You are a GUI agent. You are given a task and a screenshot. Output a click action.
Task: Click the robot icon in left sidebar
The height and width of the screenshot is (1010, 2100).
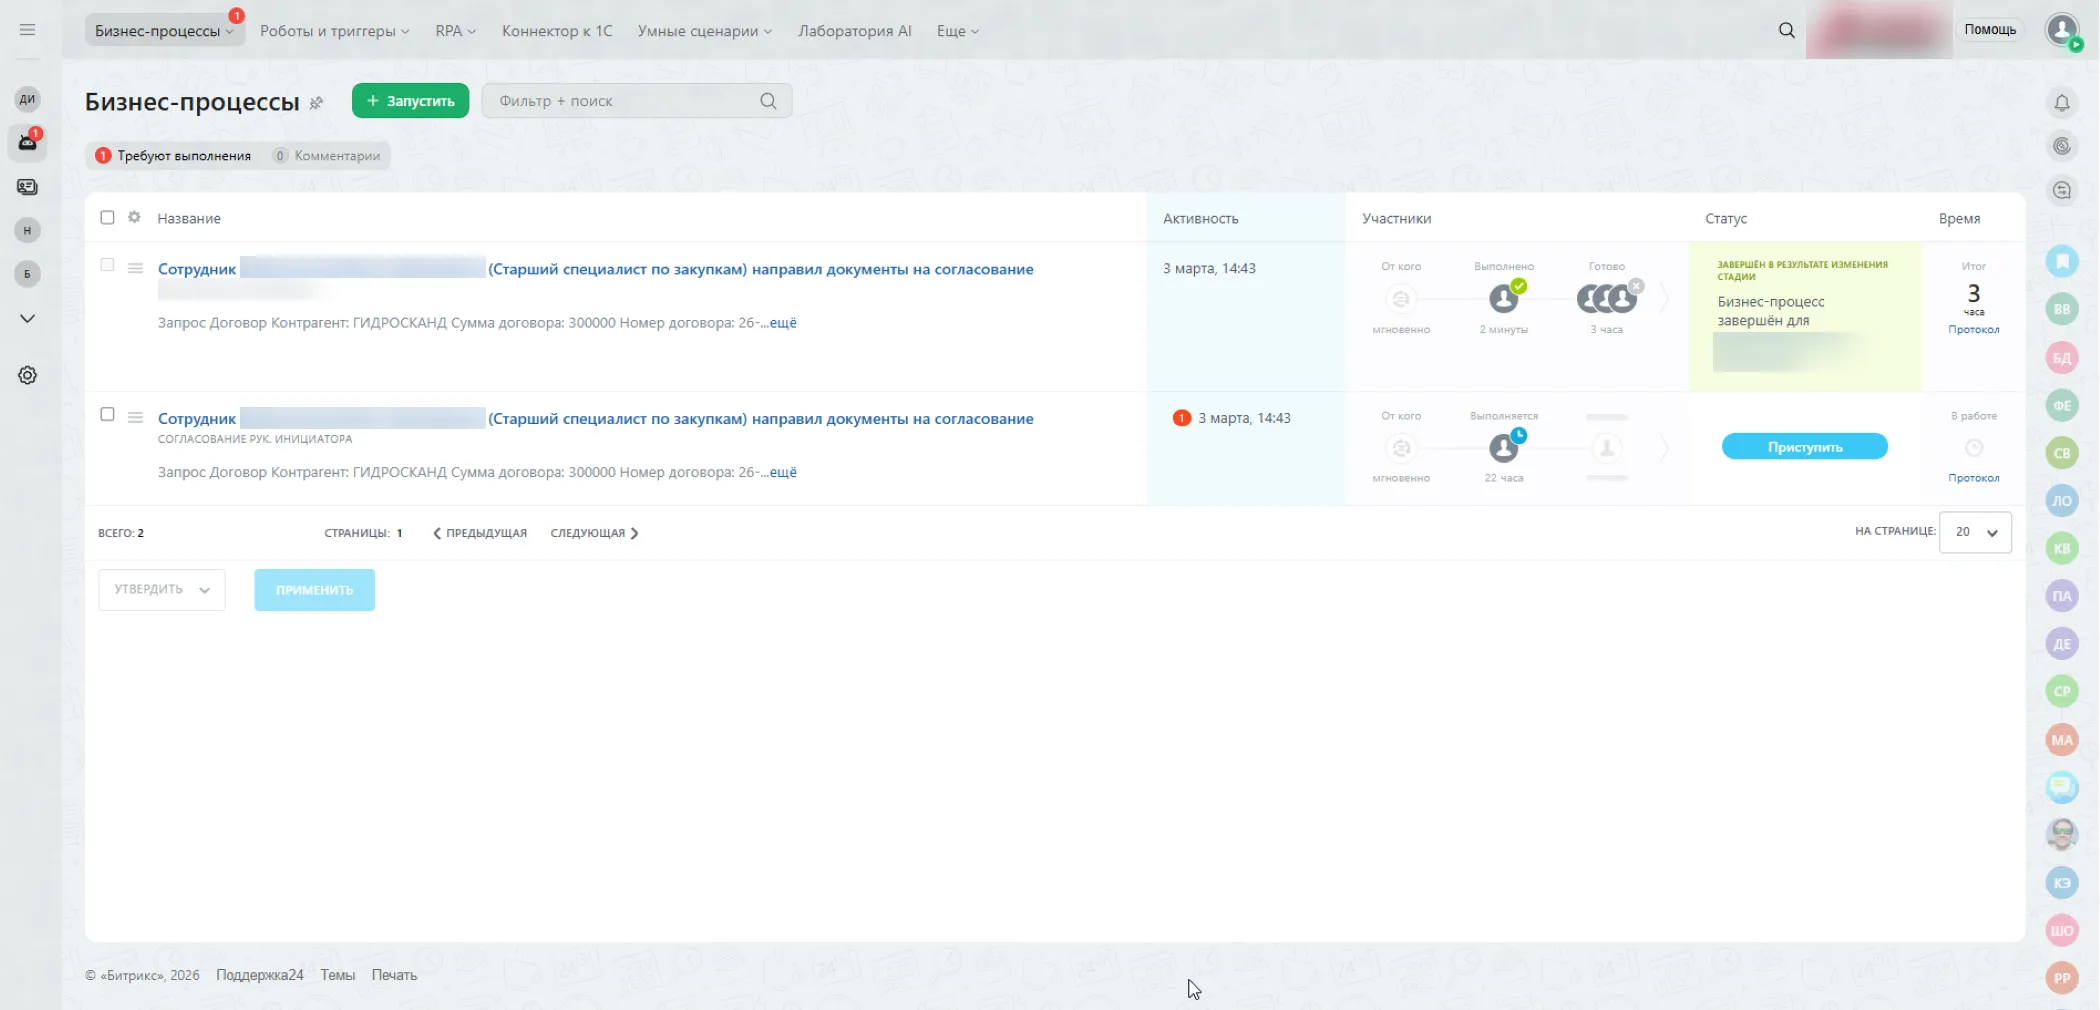(x=27, y=142)
